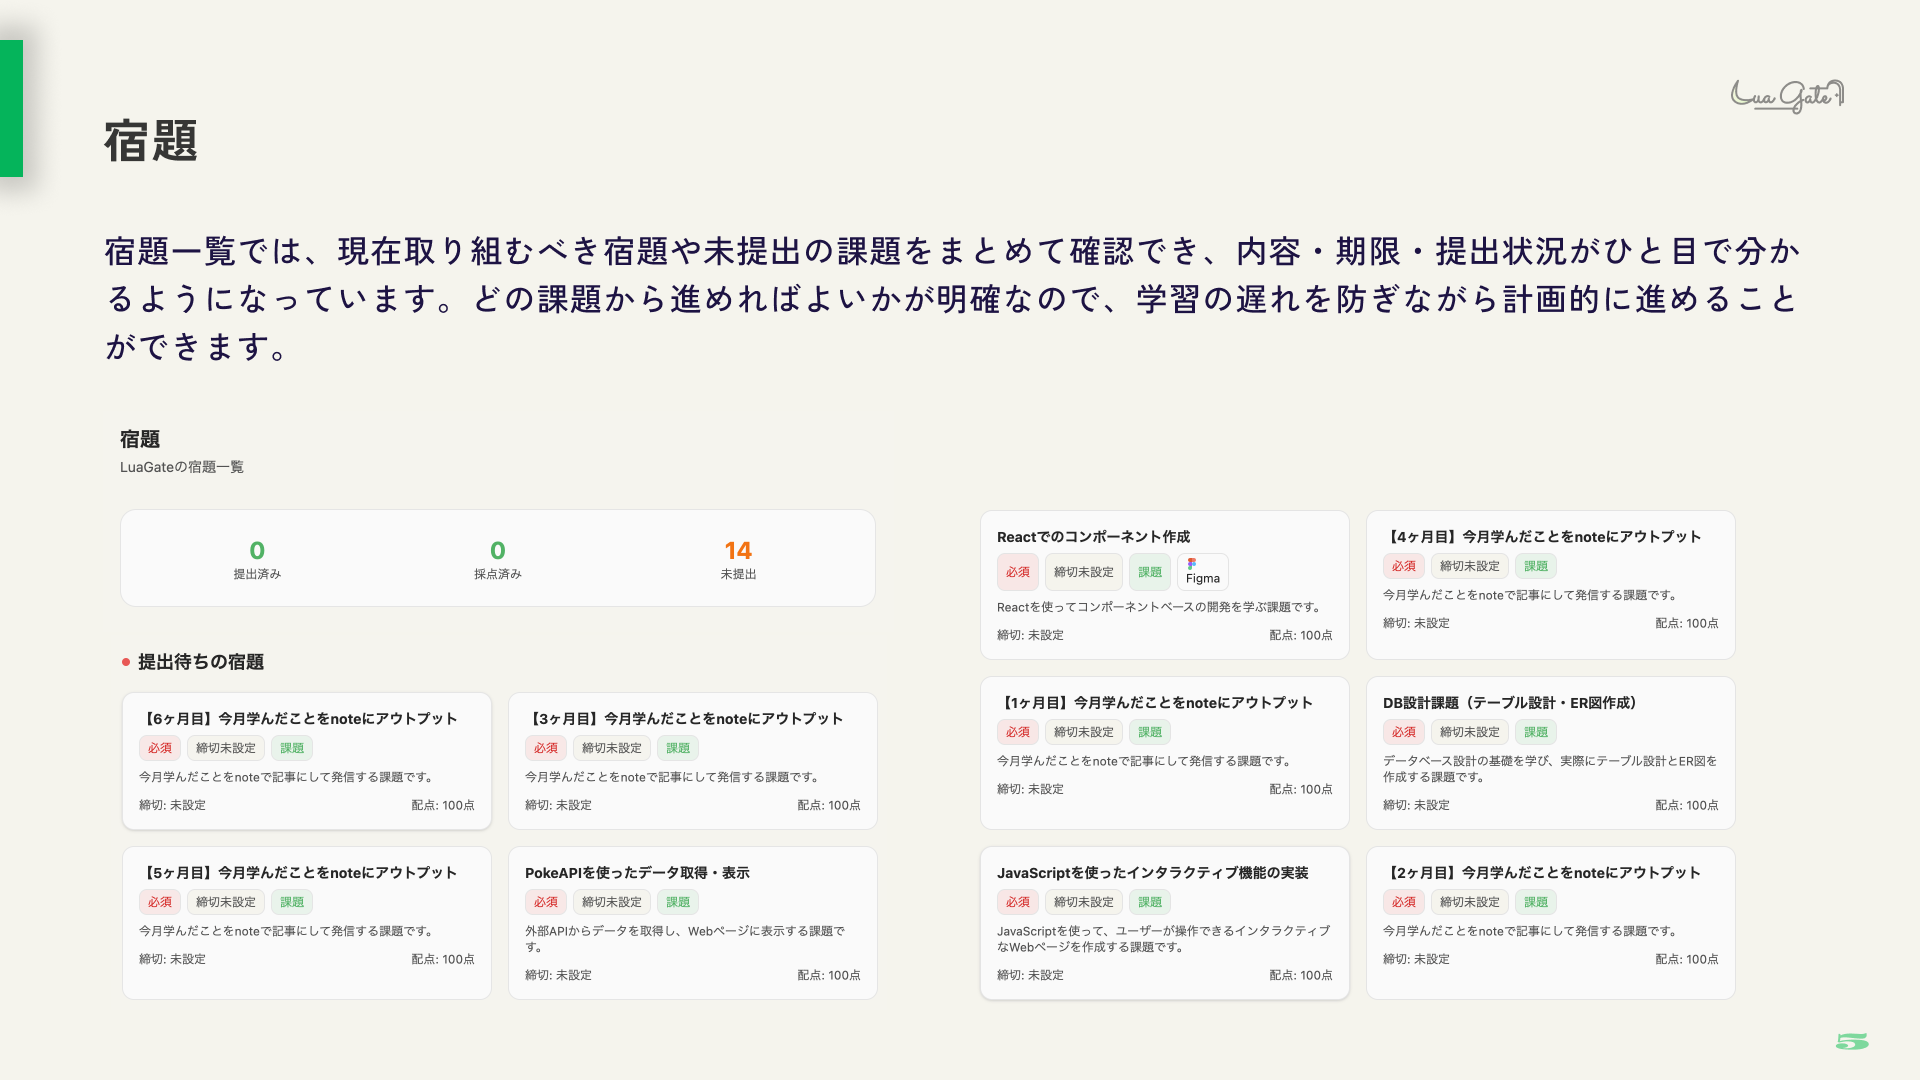Open the JavaScript interactive feature homework title
The image size is (1920, 1080).
[1152, 873]
